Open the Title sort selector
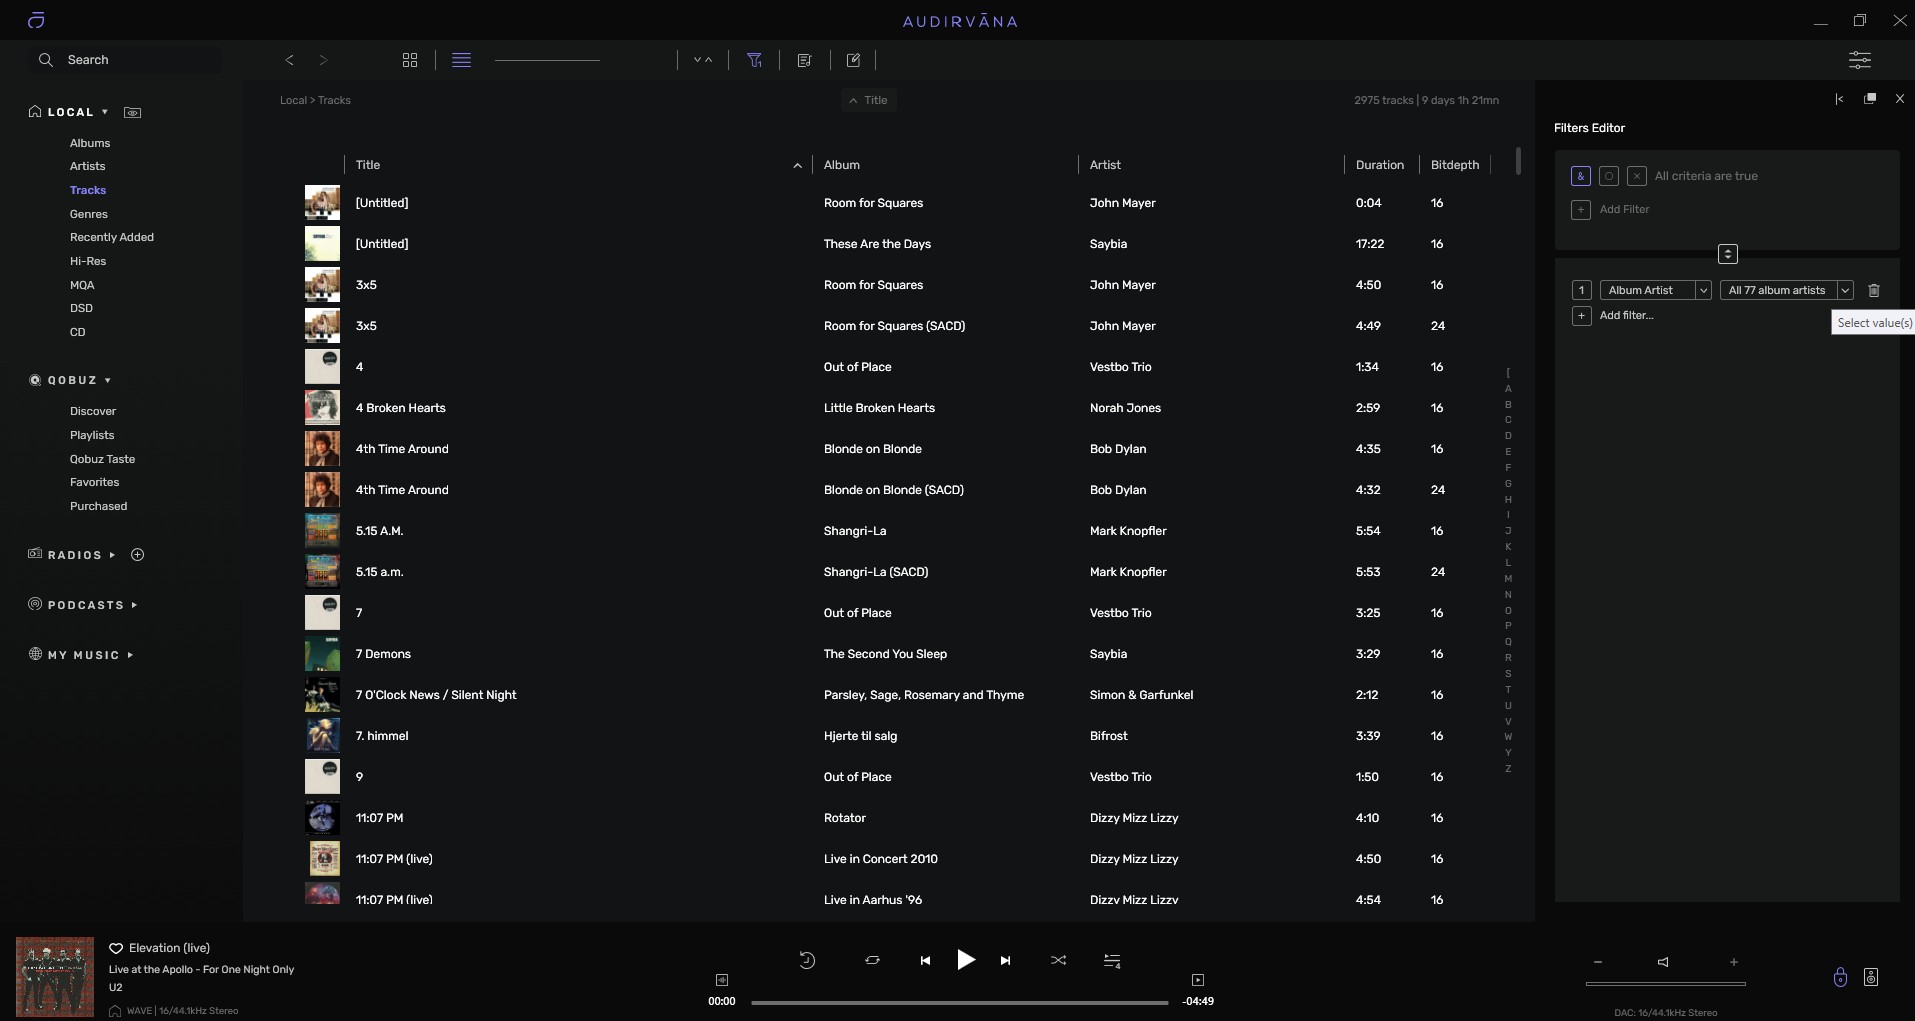Viewport: 1915px width, 1021px height. click(868, 100)
